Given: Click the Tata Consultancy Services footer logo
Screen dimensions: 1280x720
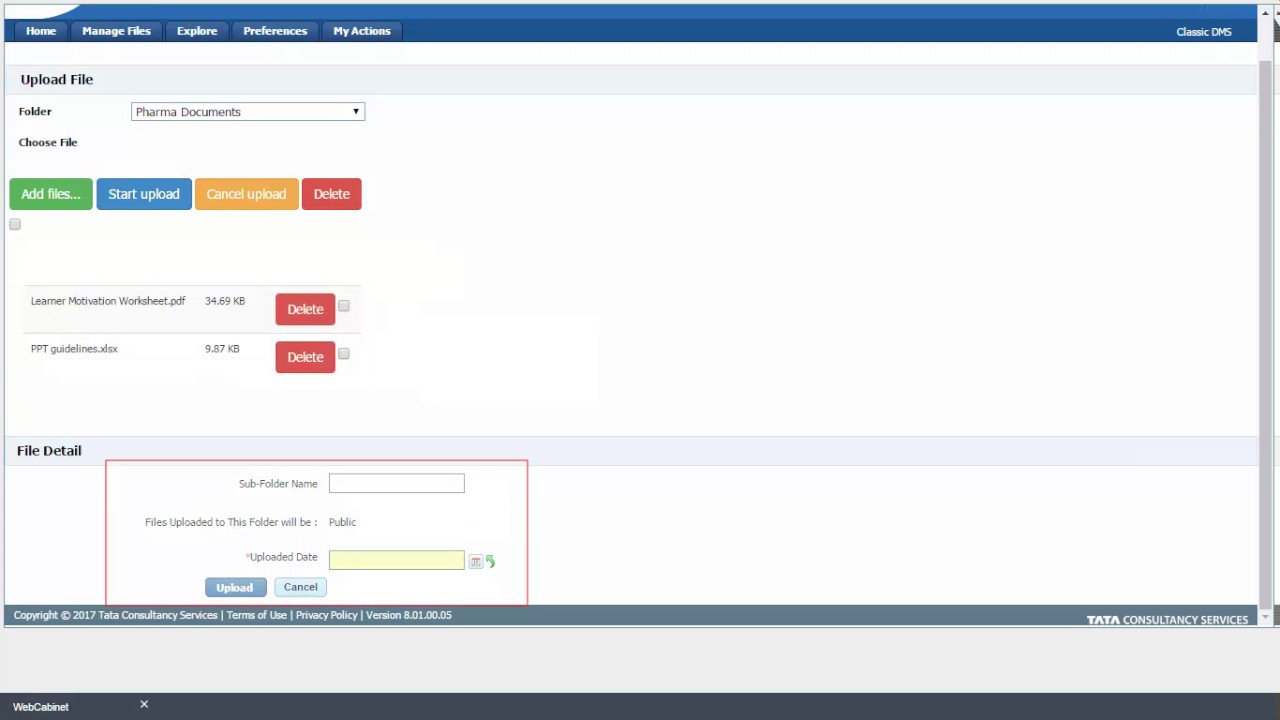Looking at the screenshot, I should pyautogui.click(x=1168, y=620).
